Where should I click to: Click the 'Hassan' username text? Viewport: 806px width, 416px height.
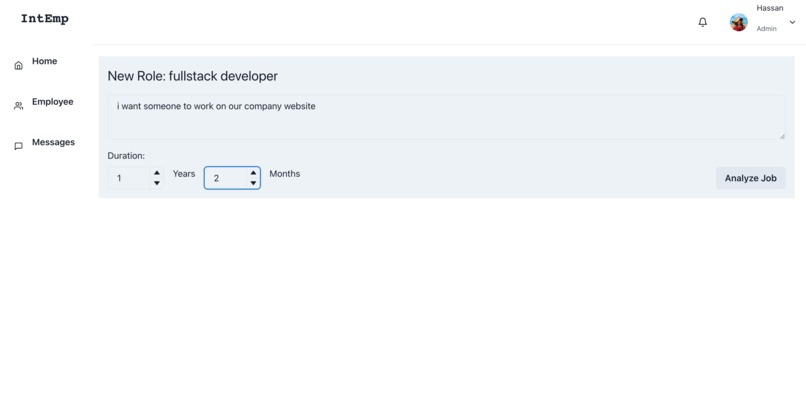tap(770, 8)
